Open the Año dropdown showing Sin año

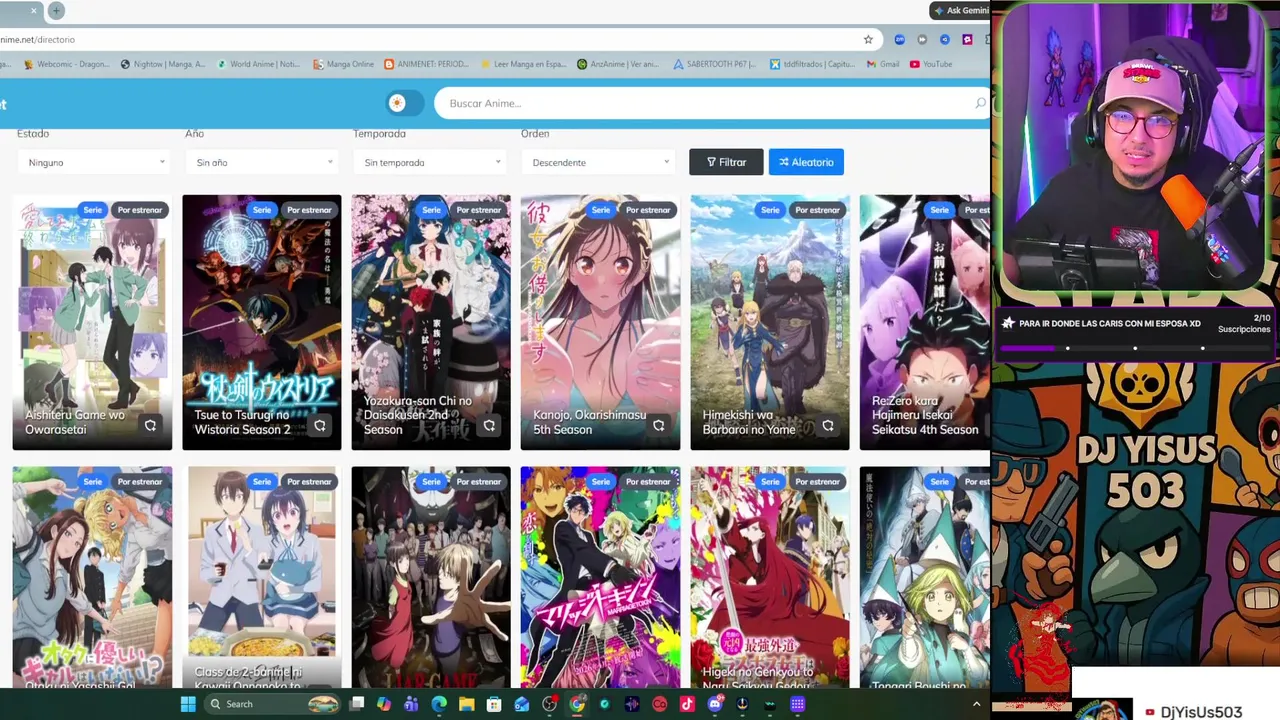coord(261,162)
